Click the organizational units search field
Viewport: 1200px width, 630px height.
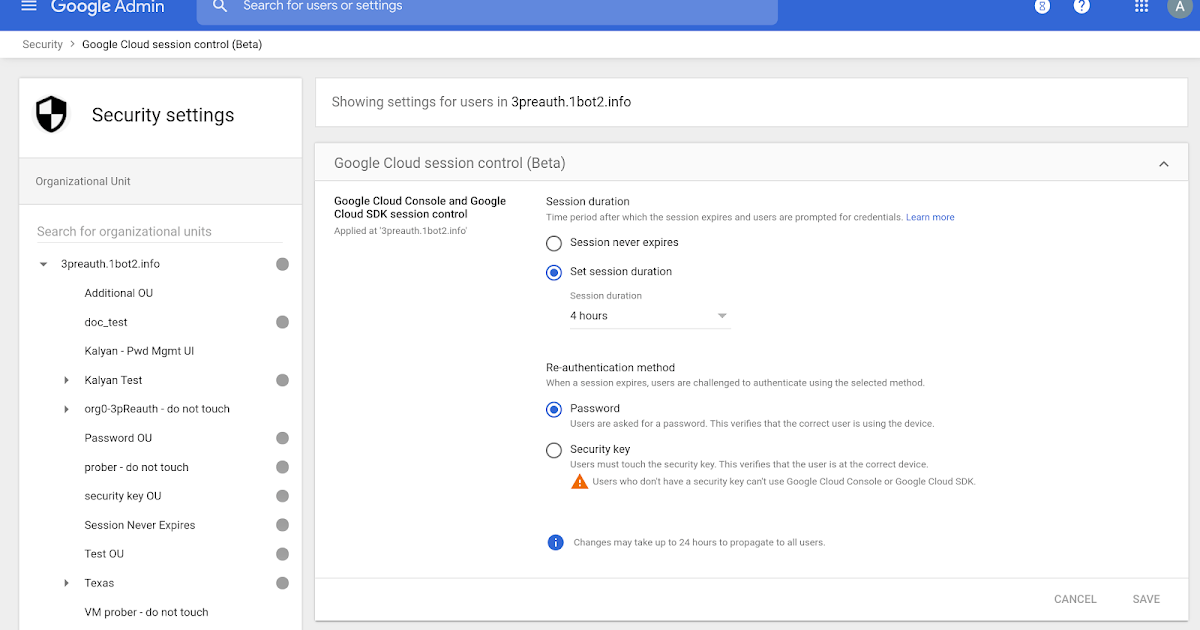click(160, 232)
